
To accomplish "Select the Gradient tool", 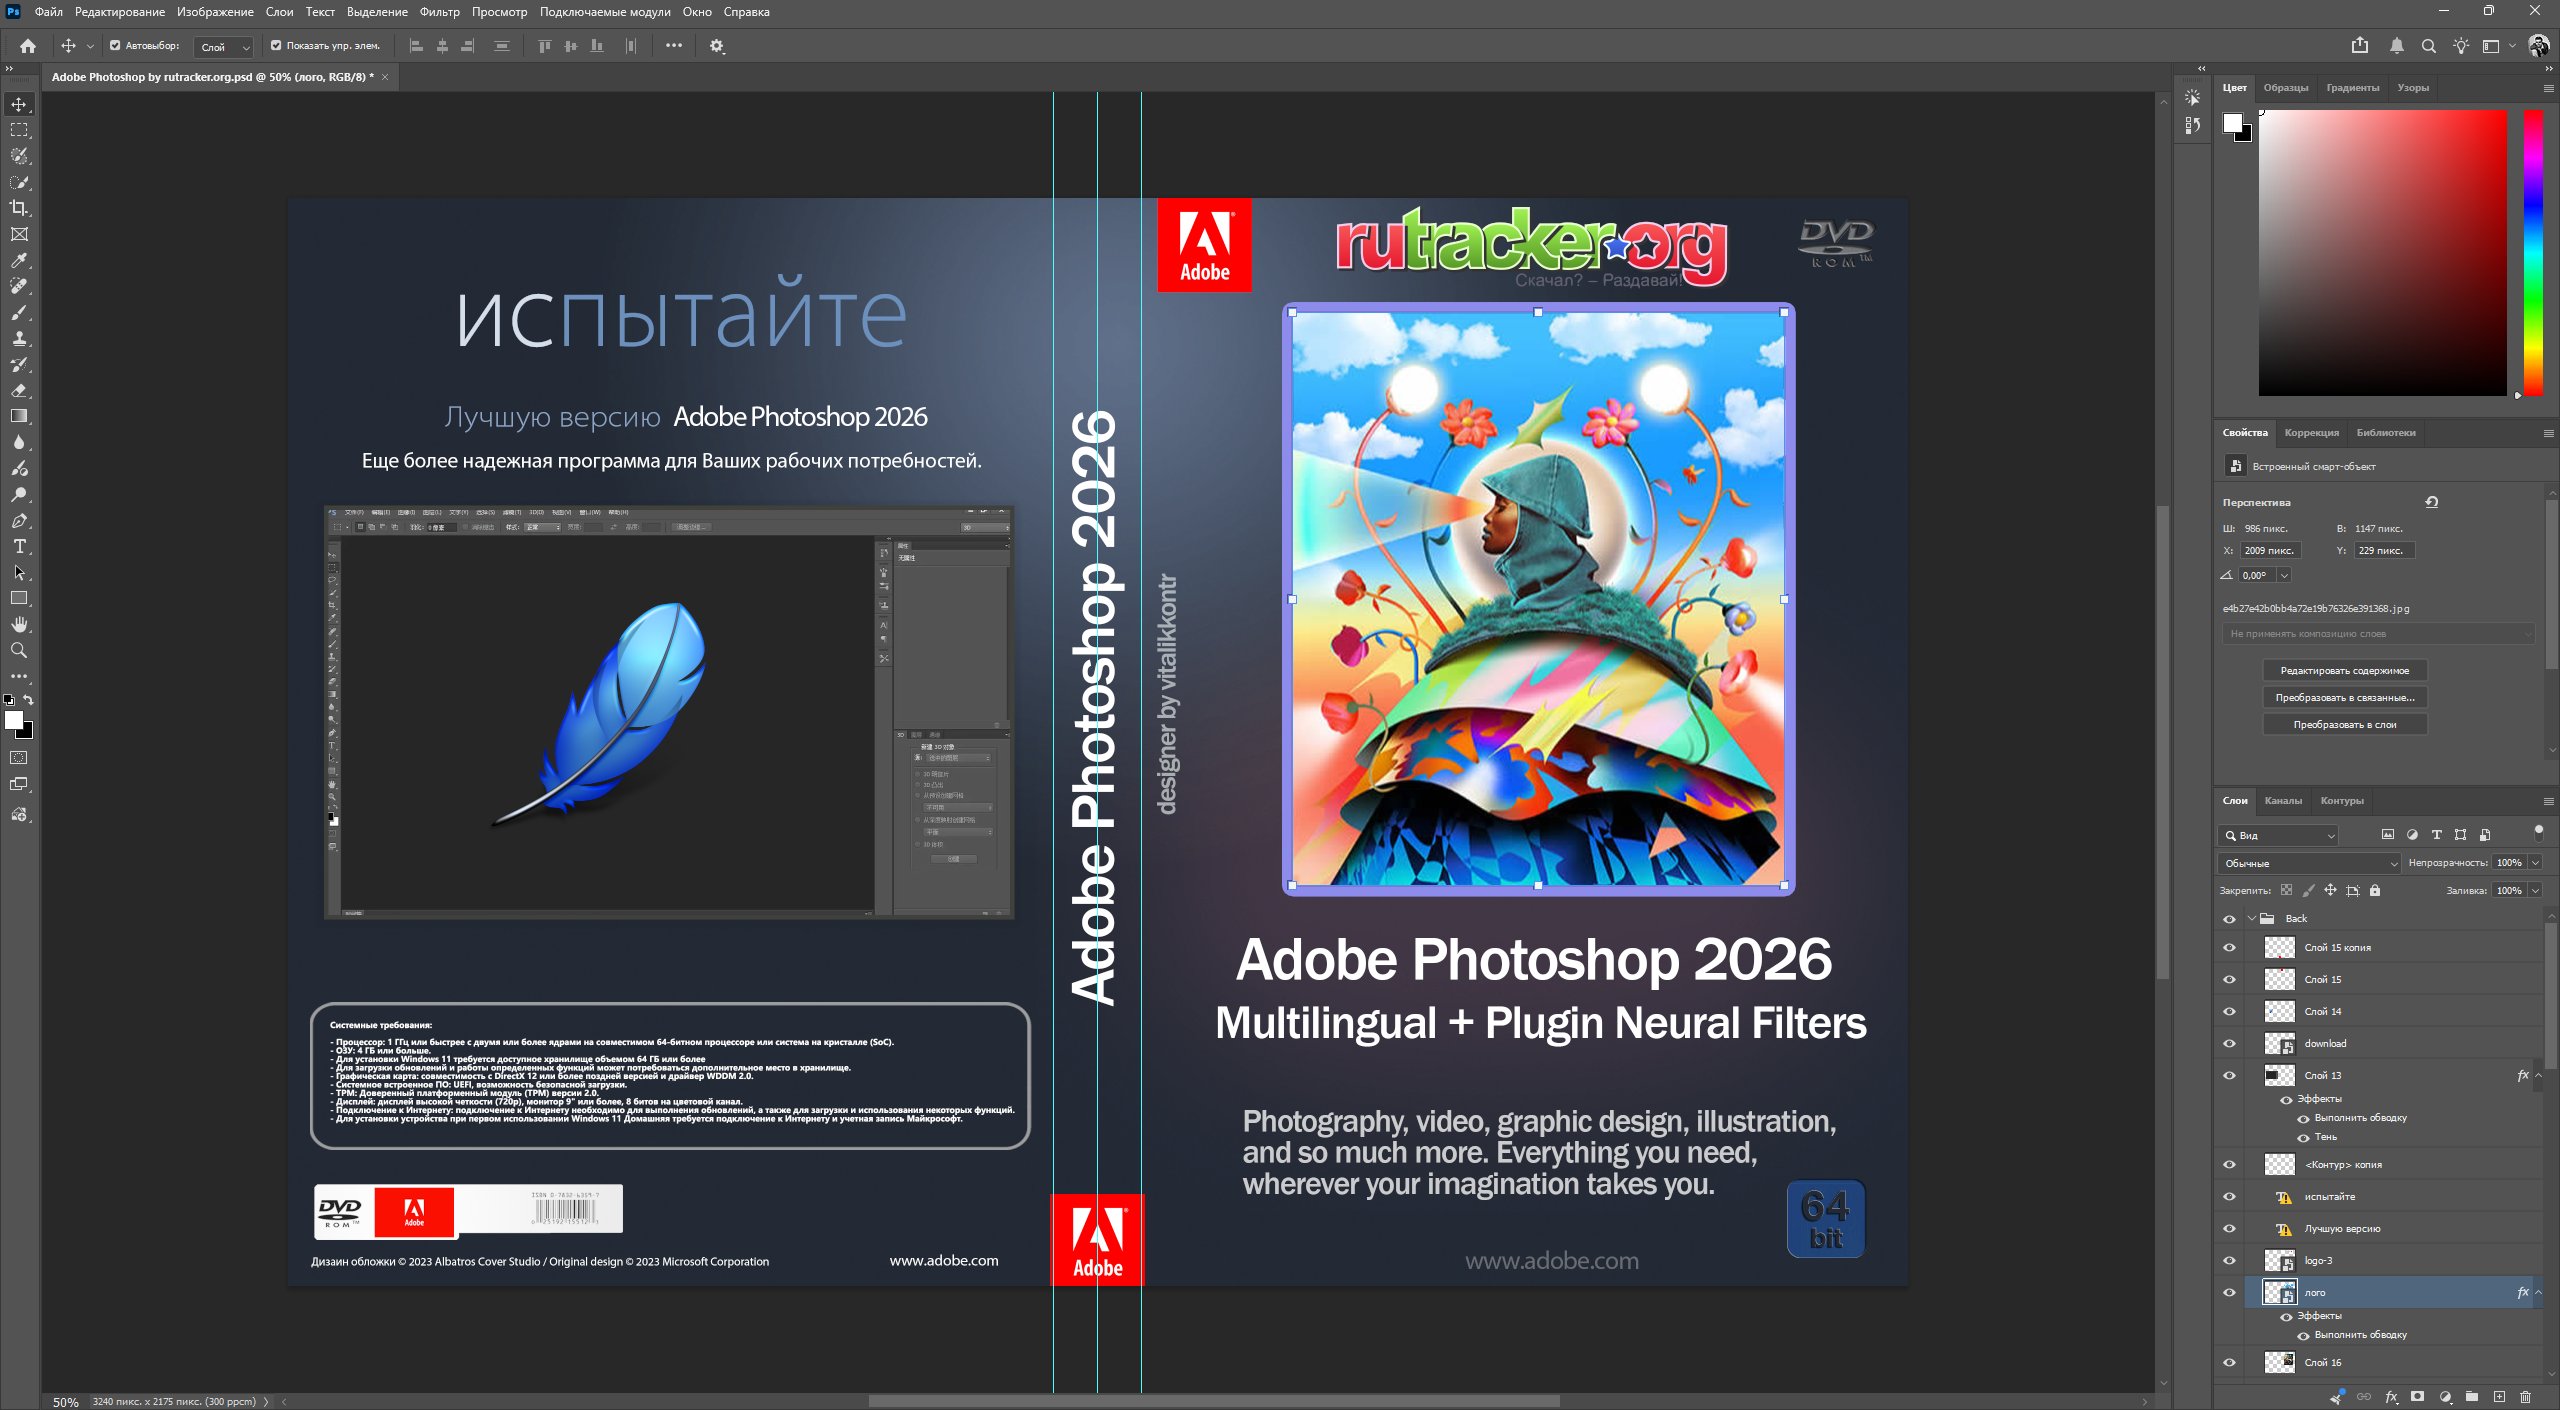I will tap(19, 416).
